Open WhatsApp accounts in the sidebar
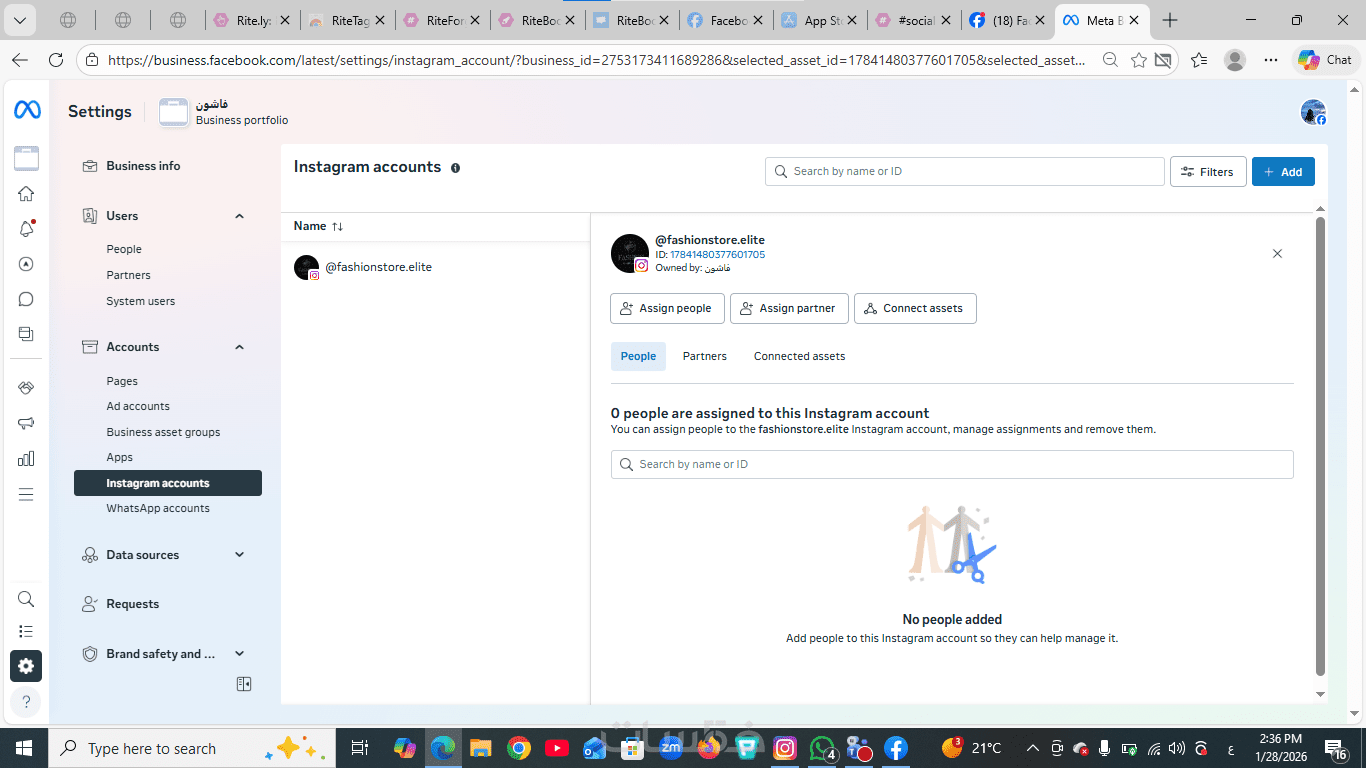 pos(158,508)
